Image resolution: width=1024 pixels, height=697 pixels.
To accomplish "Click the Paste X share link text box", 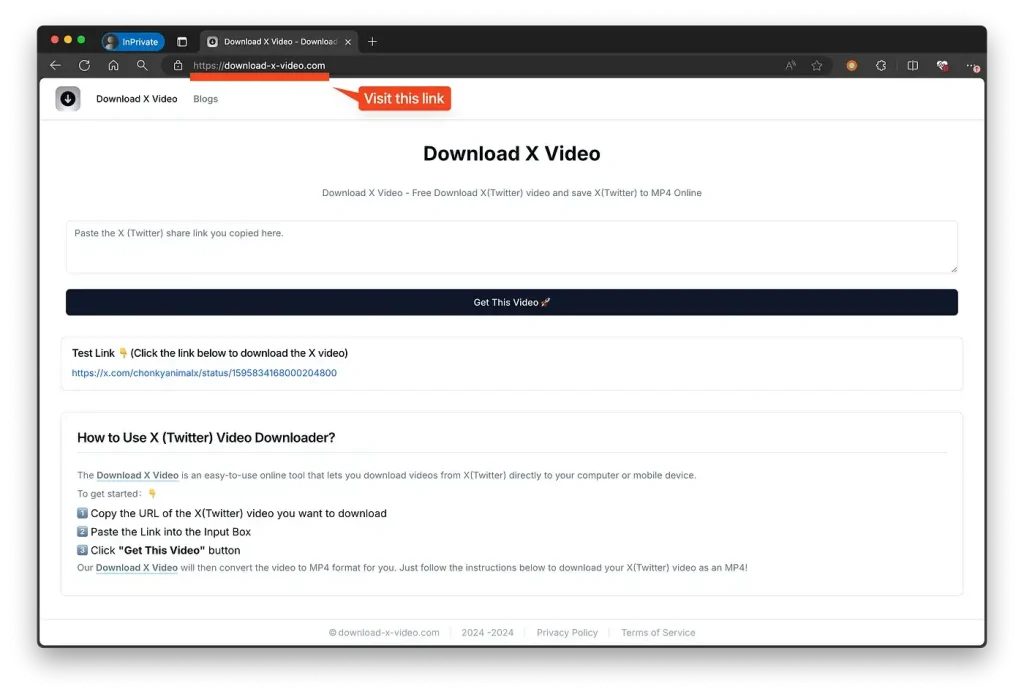I will (x=511, y=247).
